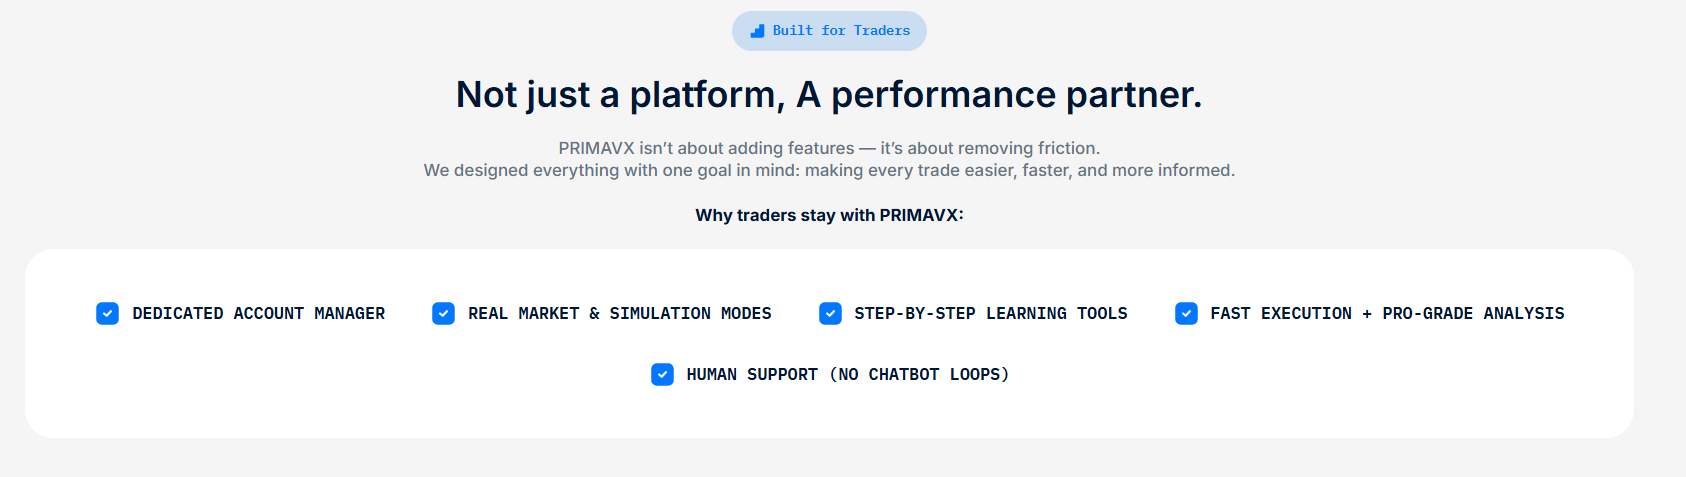Click the word 'Traders' in the top badge

(881, 31)
